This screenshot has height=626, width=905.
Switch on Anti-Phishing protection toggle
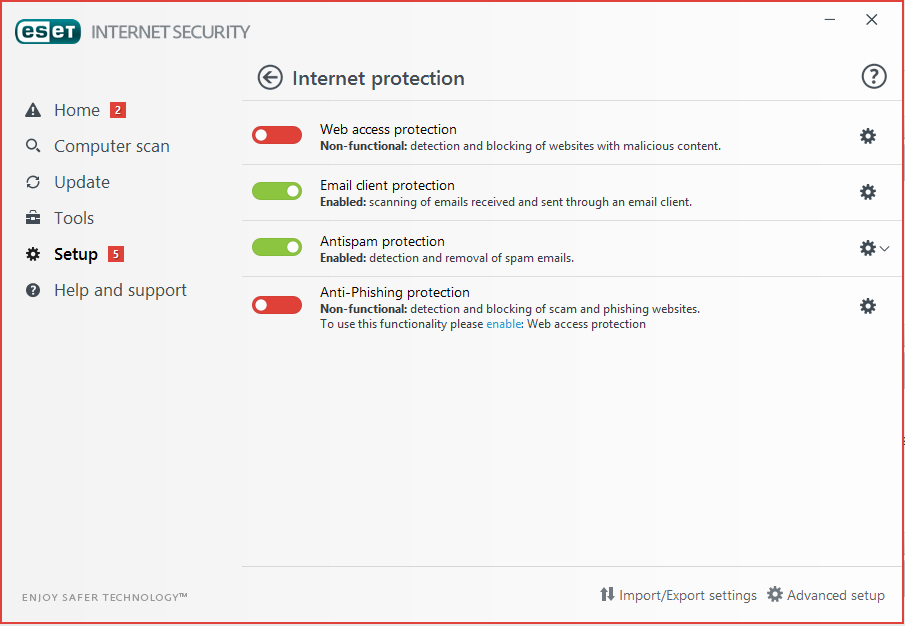tap(276, 305)
